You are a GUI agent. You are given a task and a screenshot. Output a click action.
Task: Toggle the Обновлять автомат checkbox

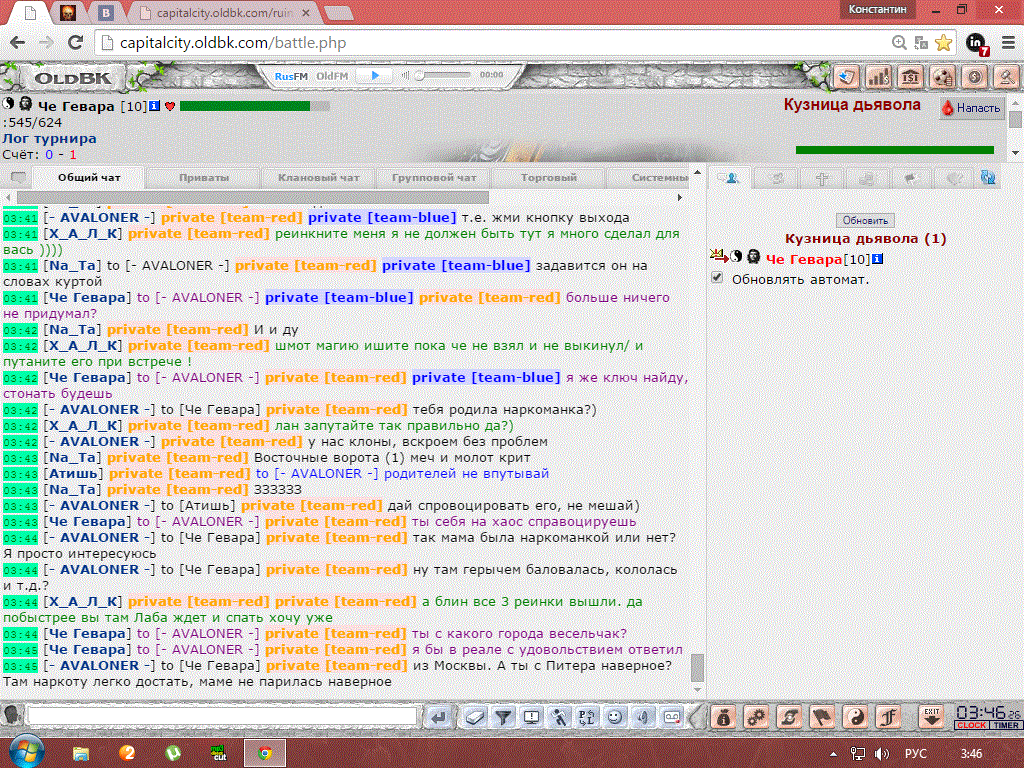[717, 278]
